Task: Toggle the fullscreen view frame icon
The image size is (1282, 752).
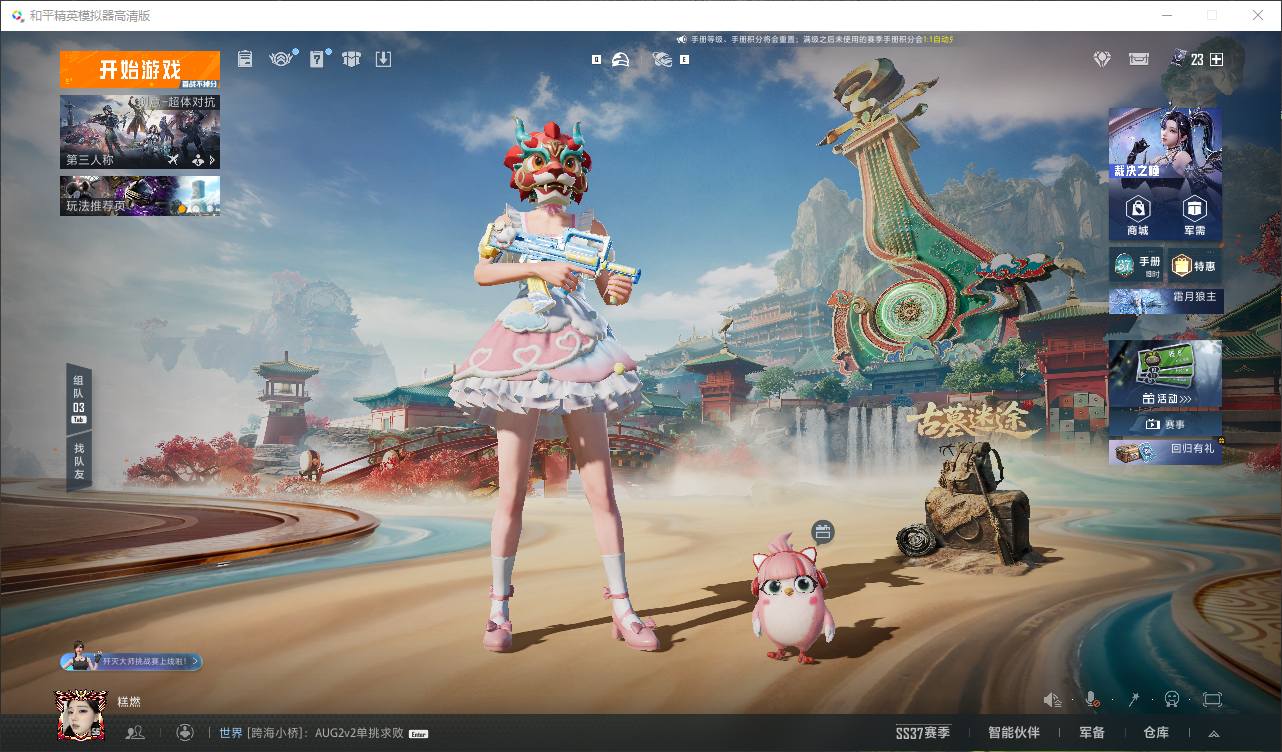Action: (x=1212, y=699)
